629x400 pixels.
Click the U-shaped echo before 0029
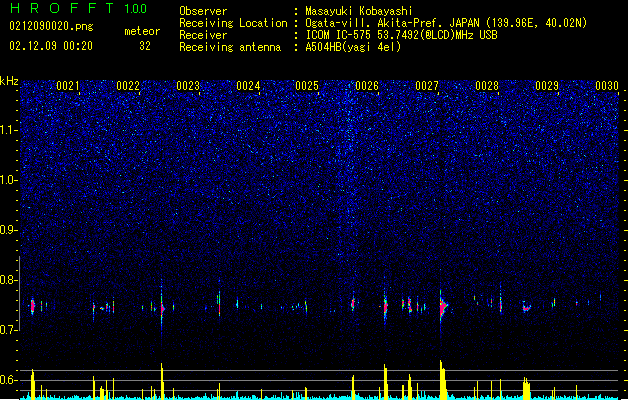(x=527, y=307)
